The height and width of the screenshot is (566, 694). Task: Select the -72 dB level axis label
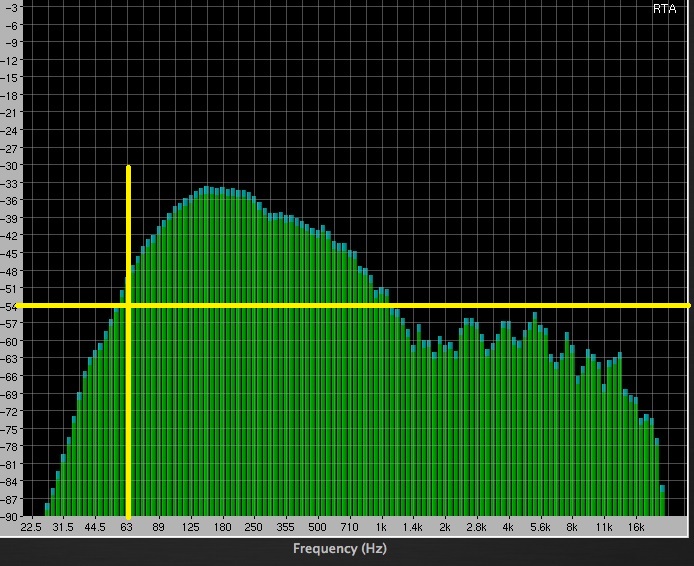10,411
